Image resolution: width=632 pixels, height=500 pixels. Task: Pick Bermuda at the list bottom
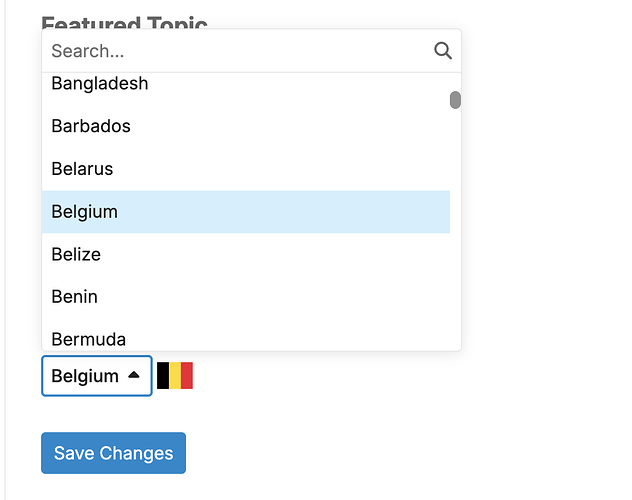246,338
